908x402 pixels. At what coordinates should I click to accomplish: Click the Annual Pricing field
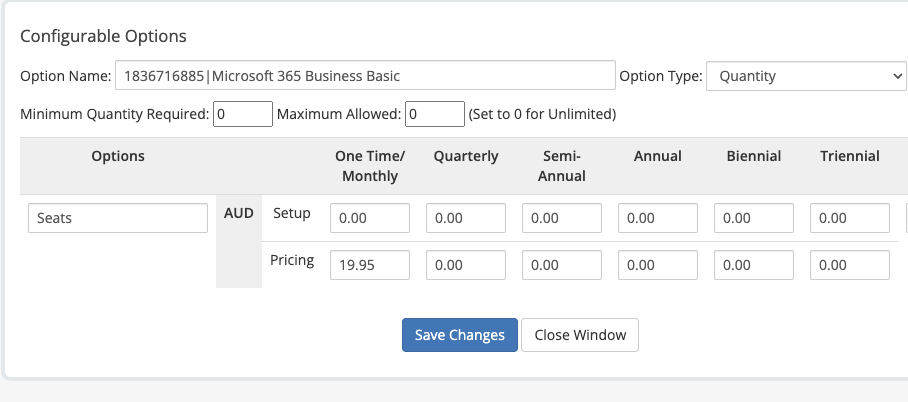point(658,265)
